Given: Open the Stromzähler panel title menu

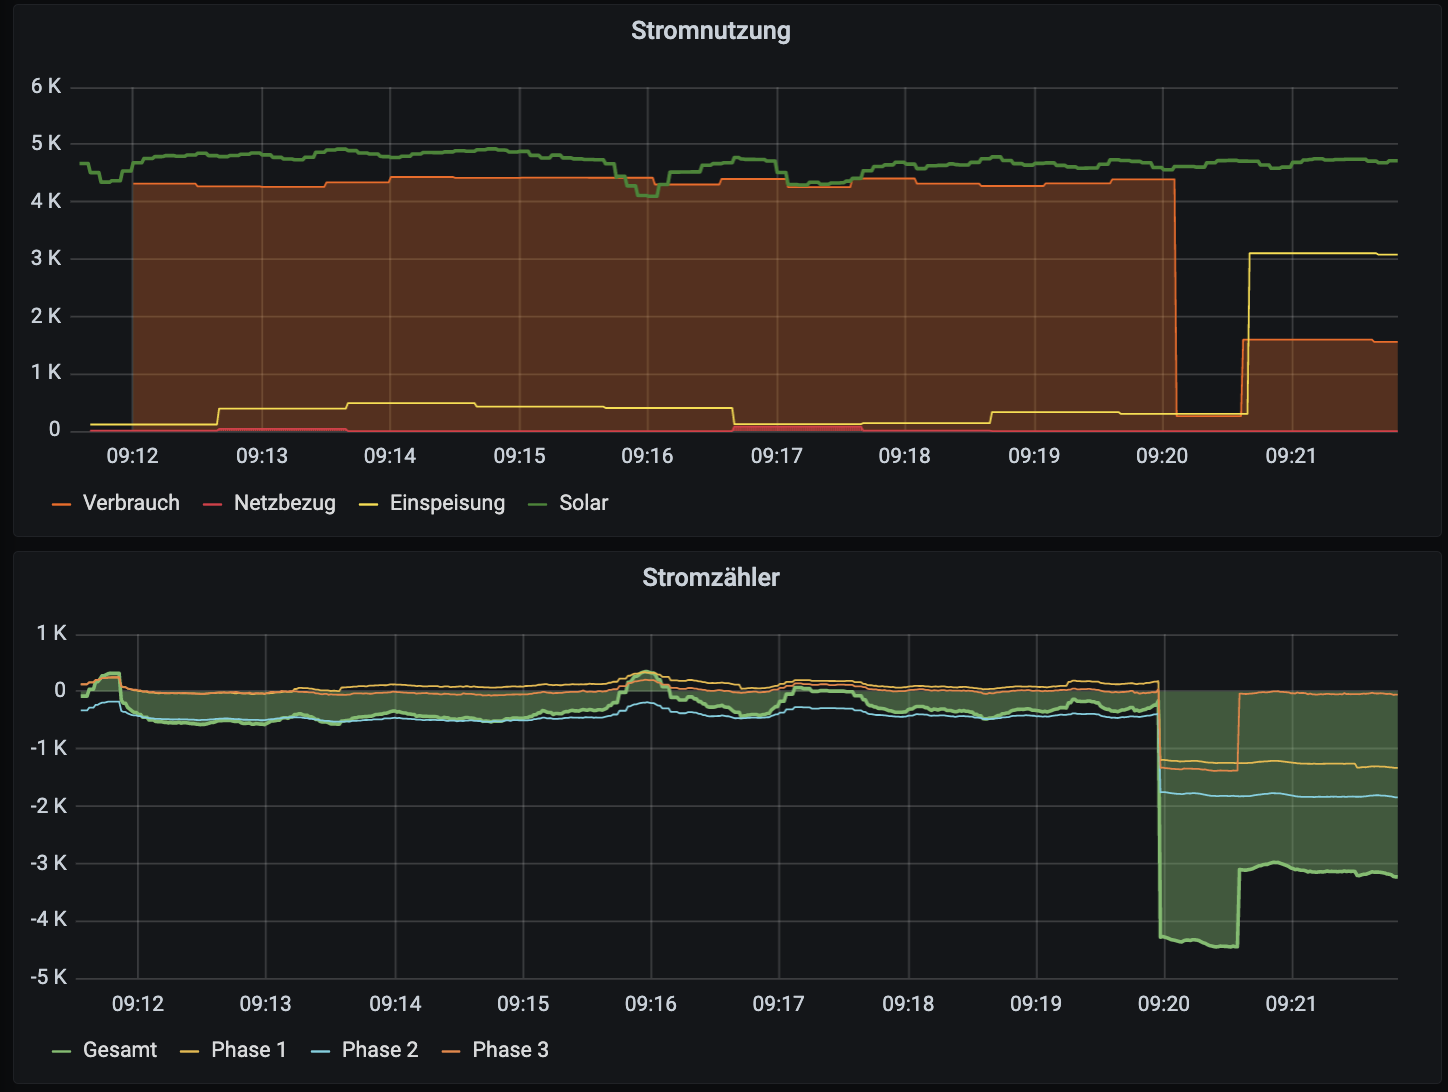Looking at the screenshot, I should (710, 578).
